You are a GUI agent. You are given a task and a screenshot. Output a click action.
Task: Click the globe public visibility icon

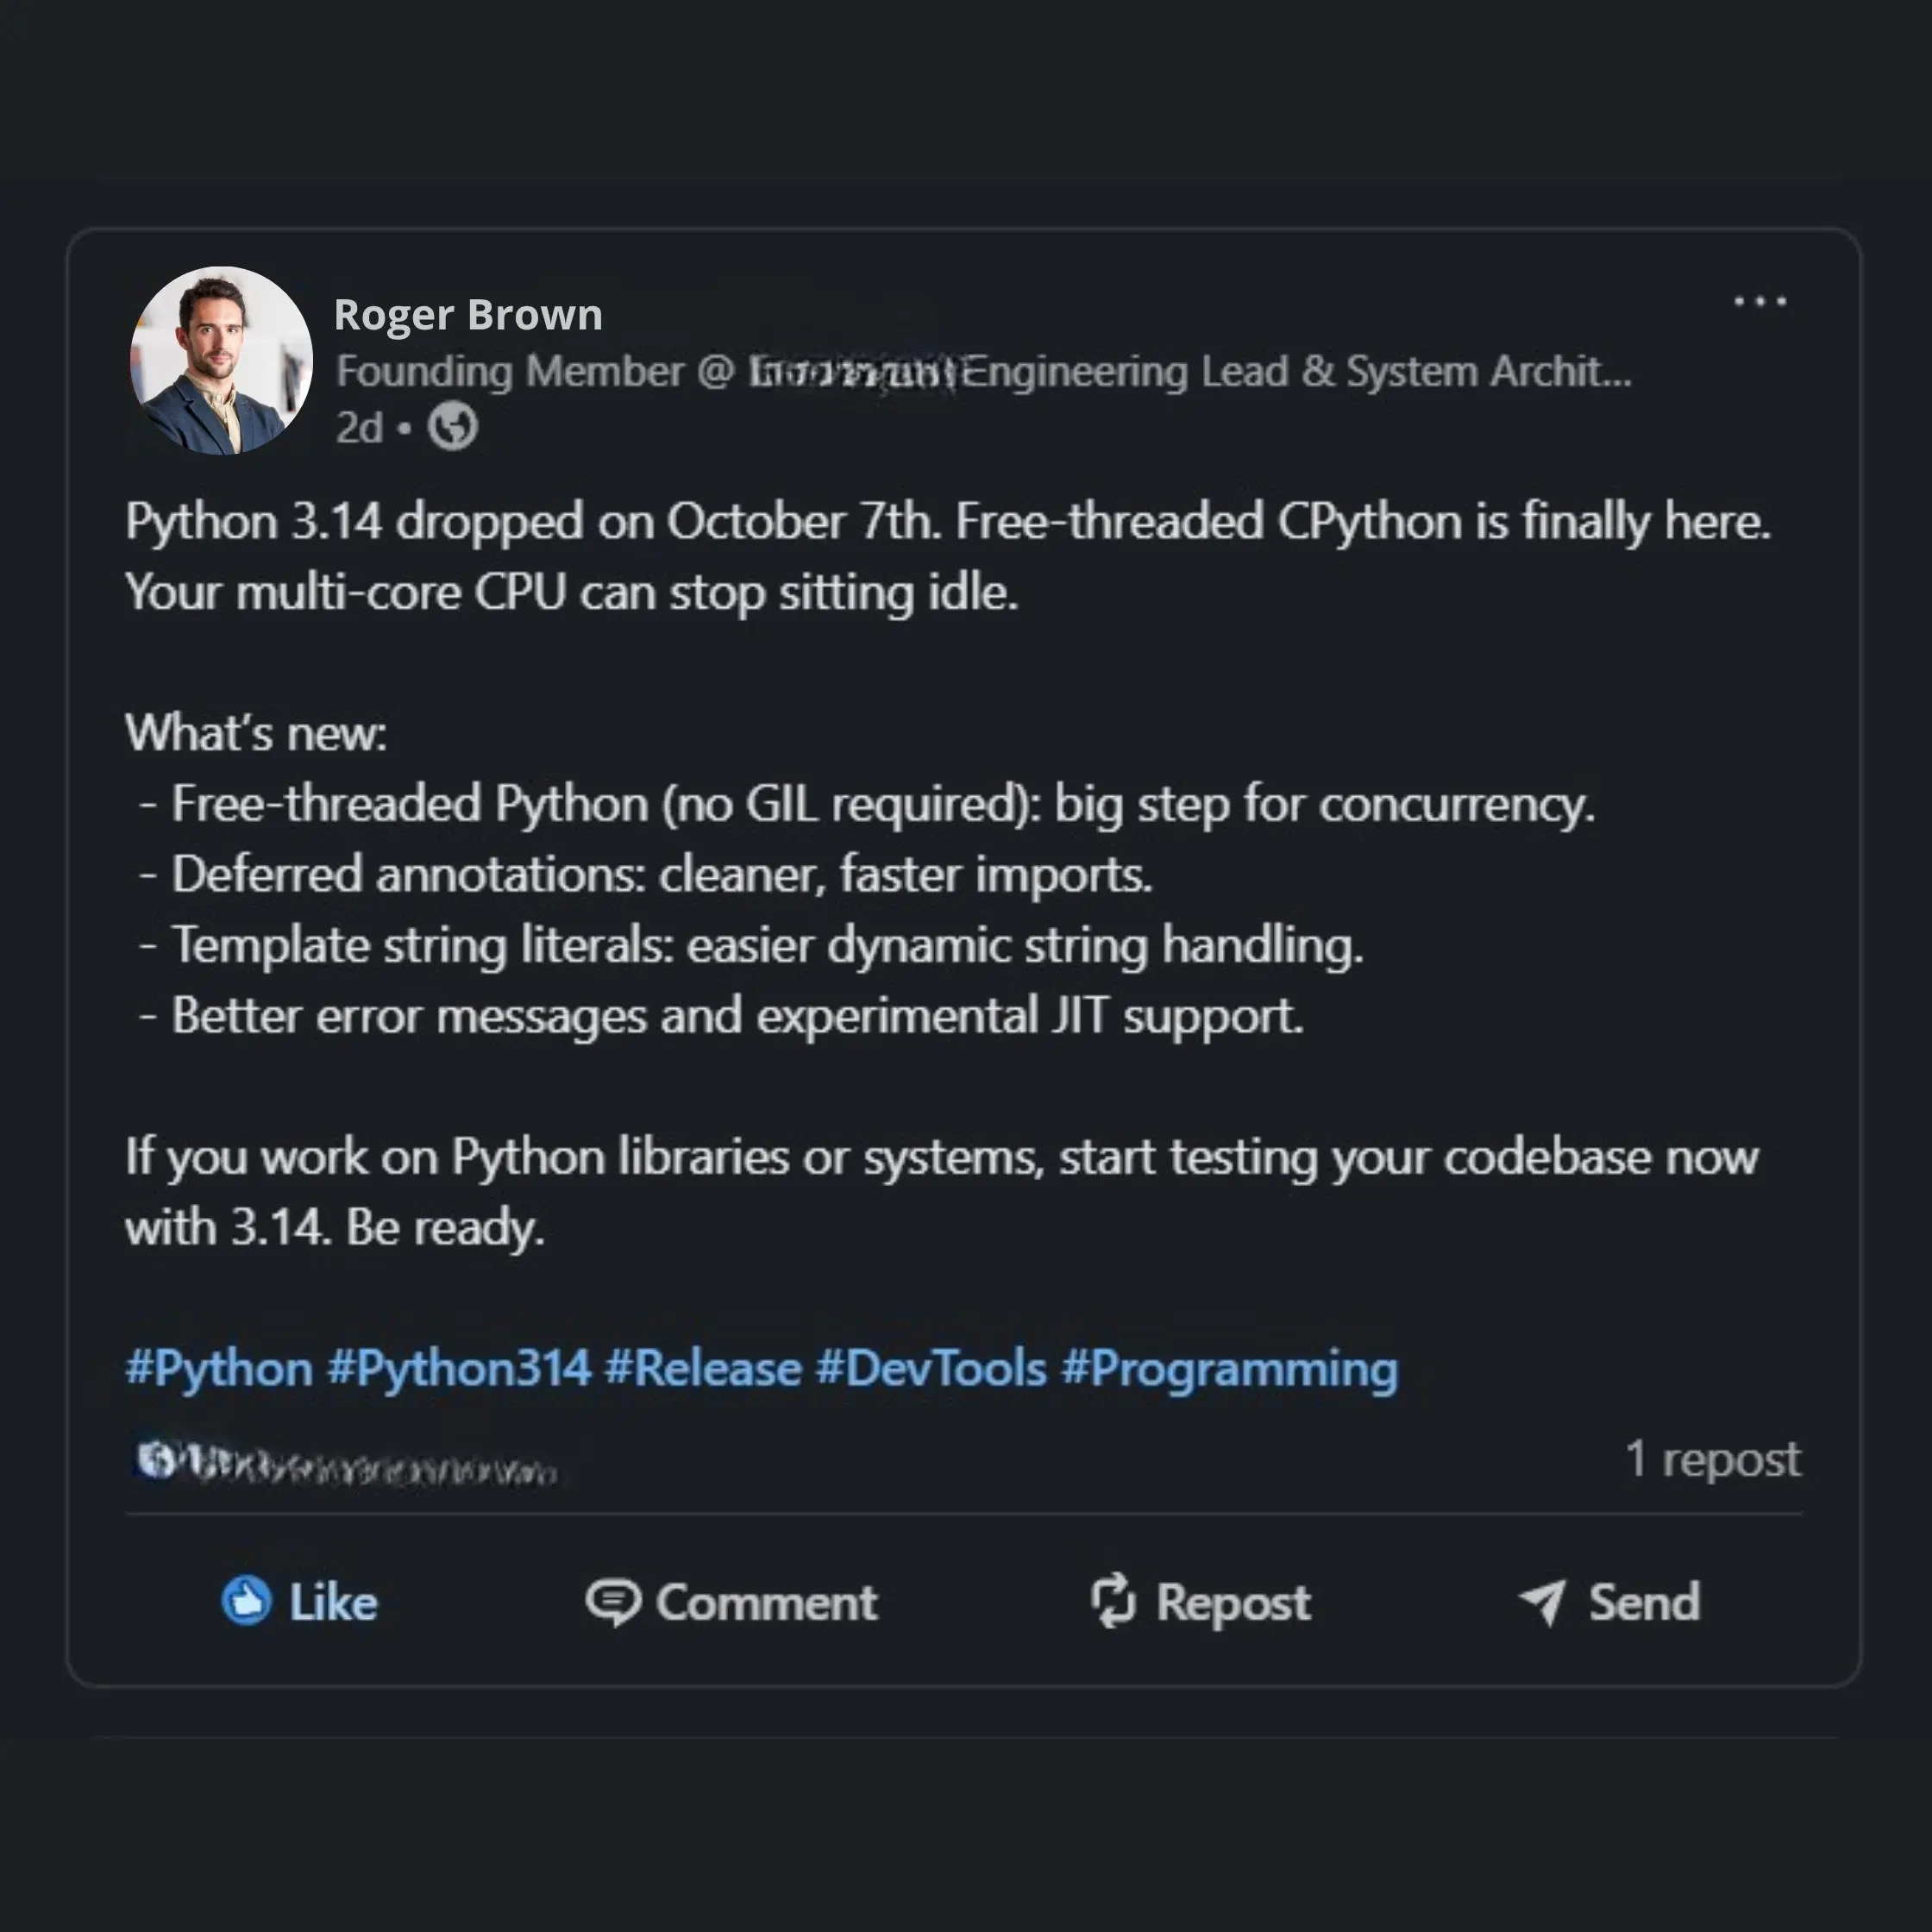(453, 427)
